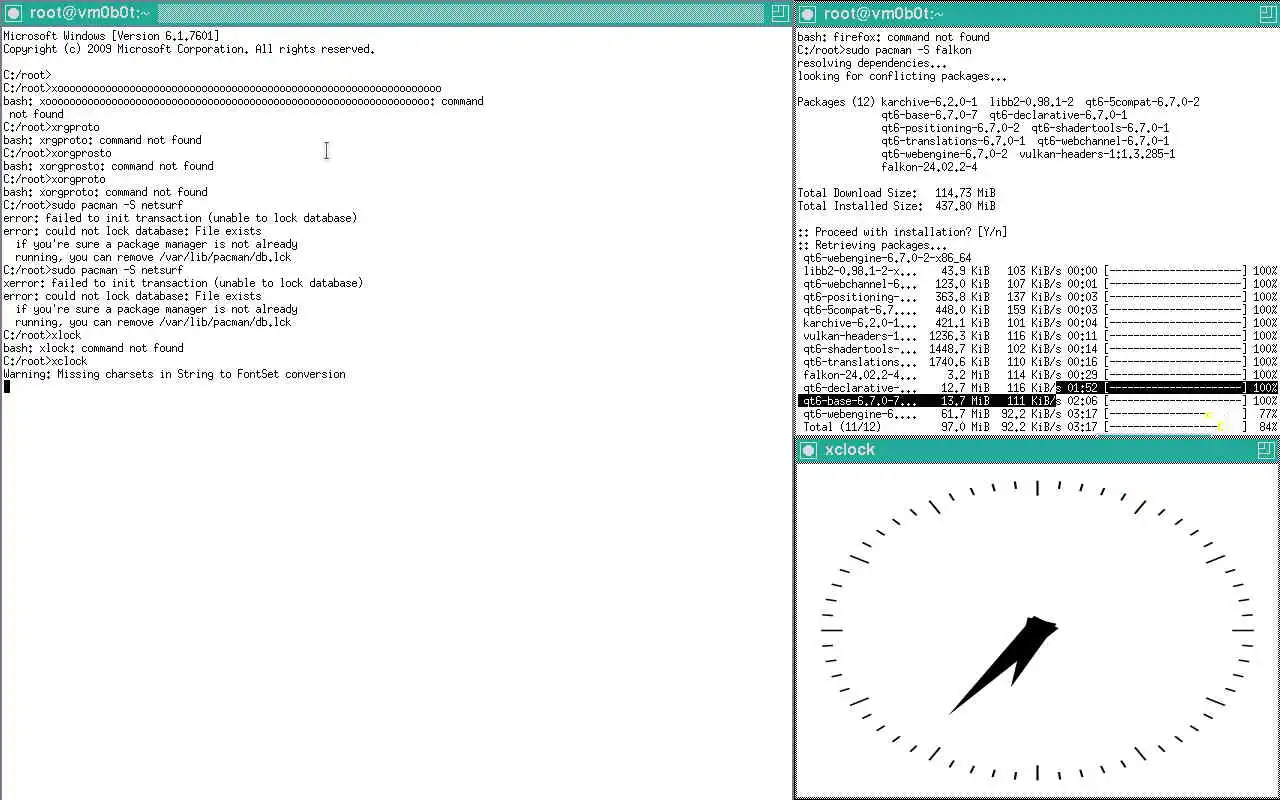
Task: Select the xclock window title text
Action: (x=850, y=450)
